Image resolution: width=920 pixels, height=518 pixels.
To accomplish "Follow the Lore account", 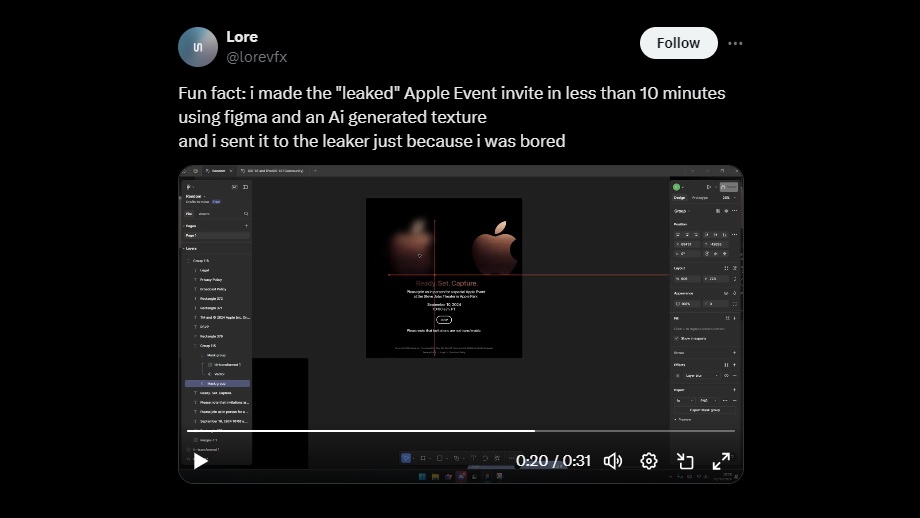I will click(678, 43).
